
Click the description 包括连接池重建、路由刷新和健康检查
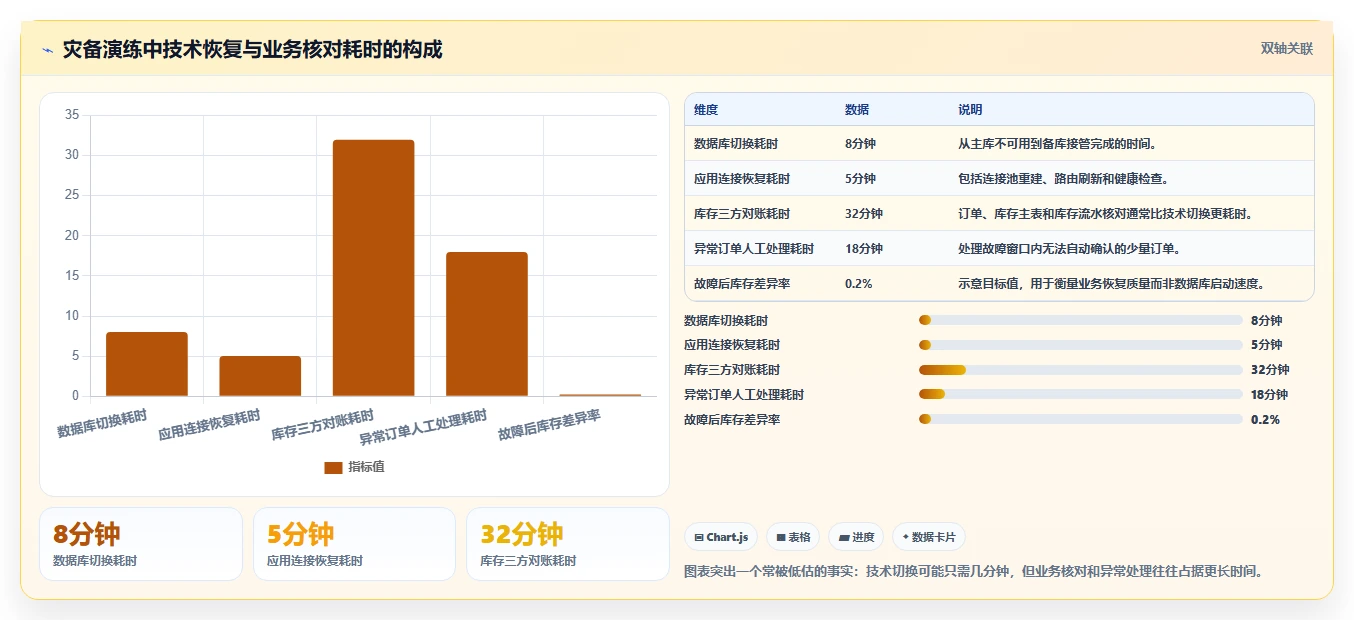tap(1063, 179)
